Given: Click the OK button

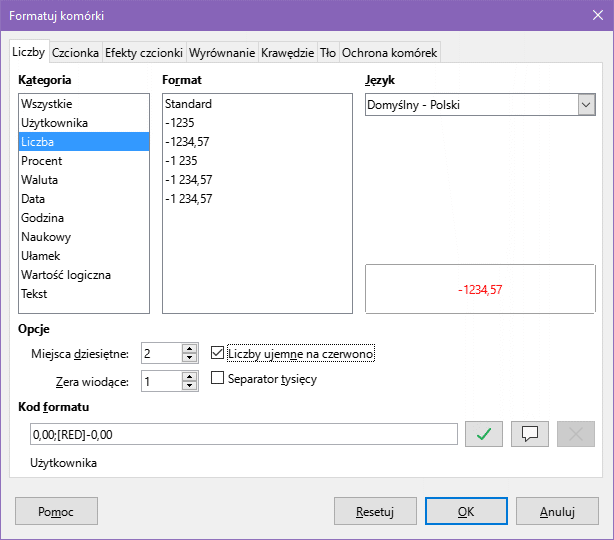Looking at the screenshot, I should pyautogui.click(x=466, y=511).
